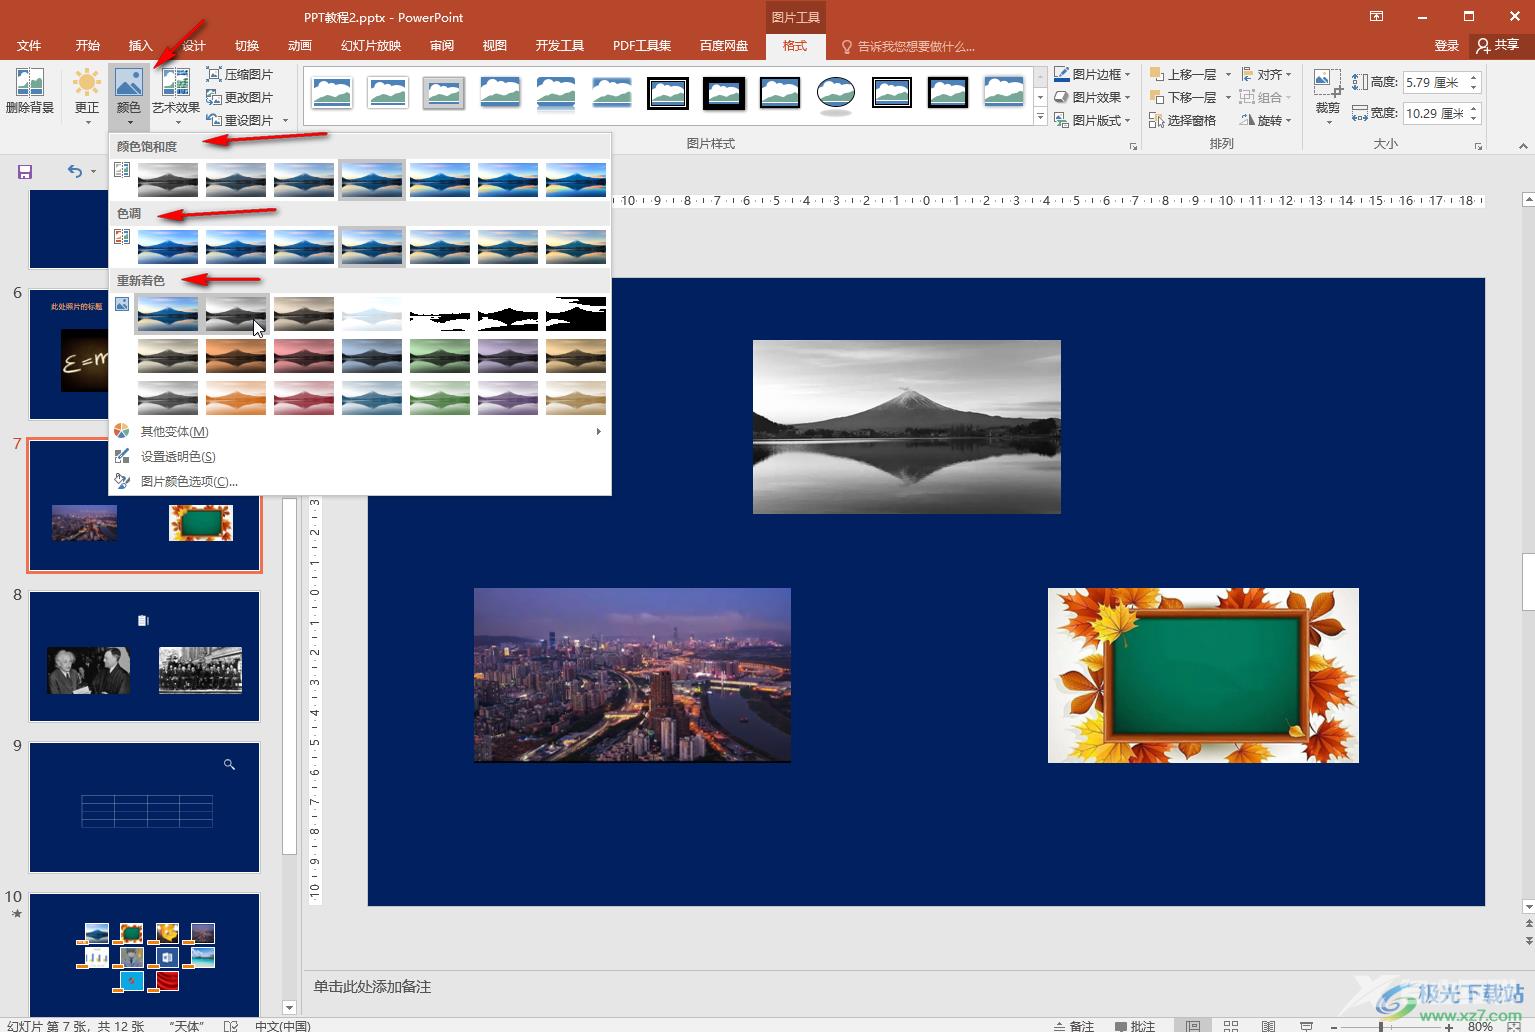Click the Undo arrow icon
This screenshot has width=1535, height=1032.
tap(75, 172)
